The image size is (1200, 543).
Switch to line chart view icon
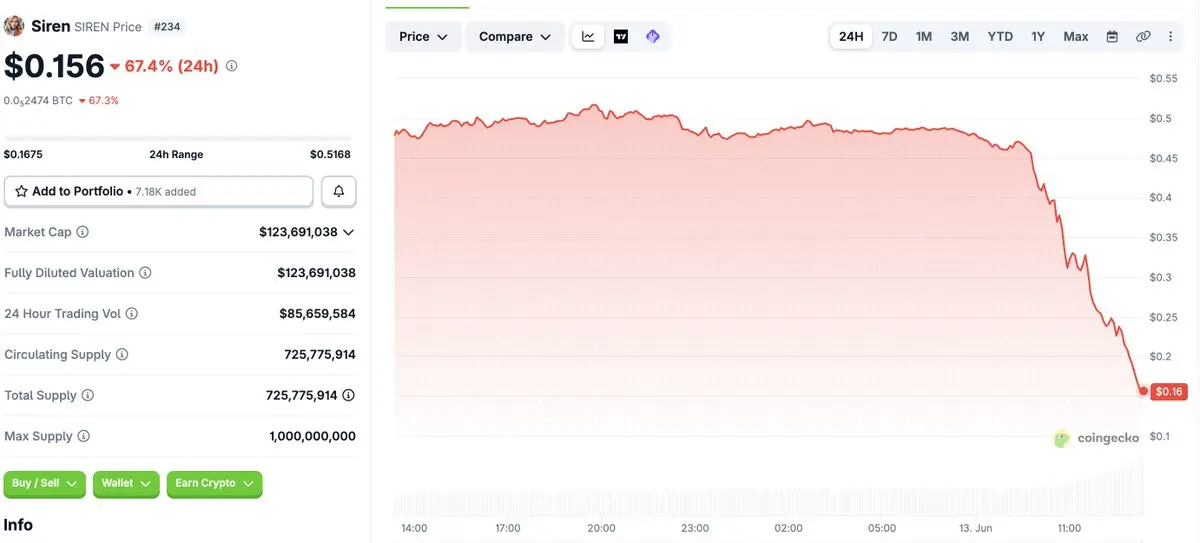coord(588,37)
